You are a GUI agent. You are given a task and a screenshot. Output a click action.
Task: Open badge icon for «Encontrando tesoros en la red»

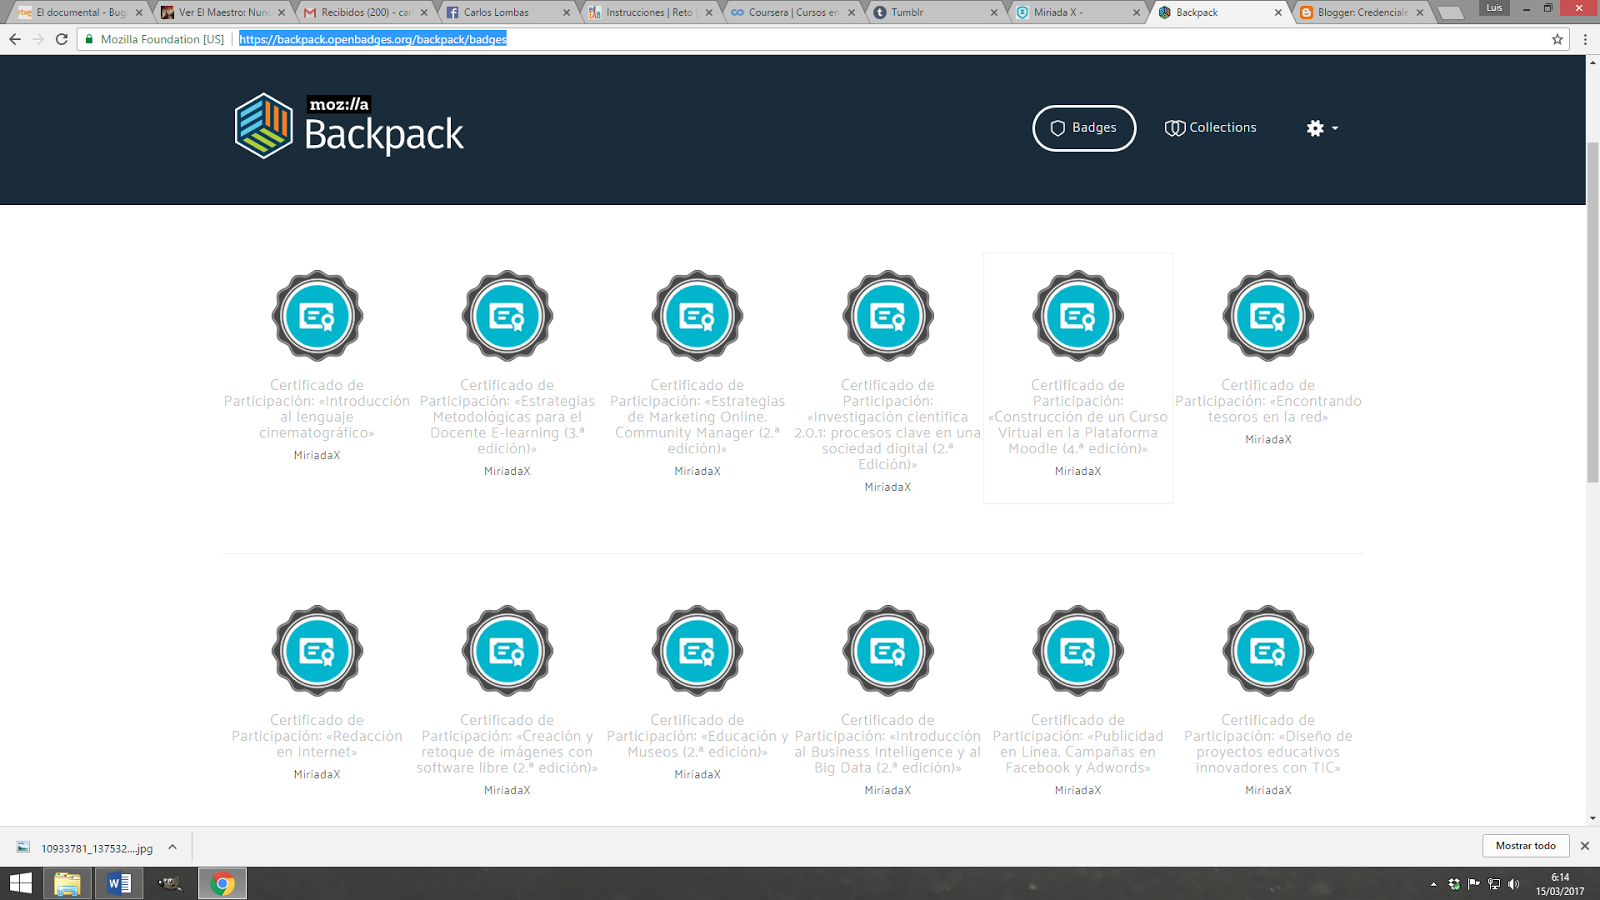(1268, 316)
